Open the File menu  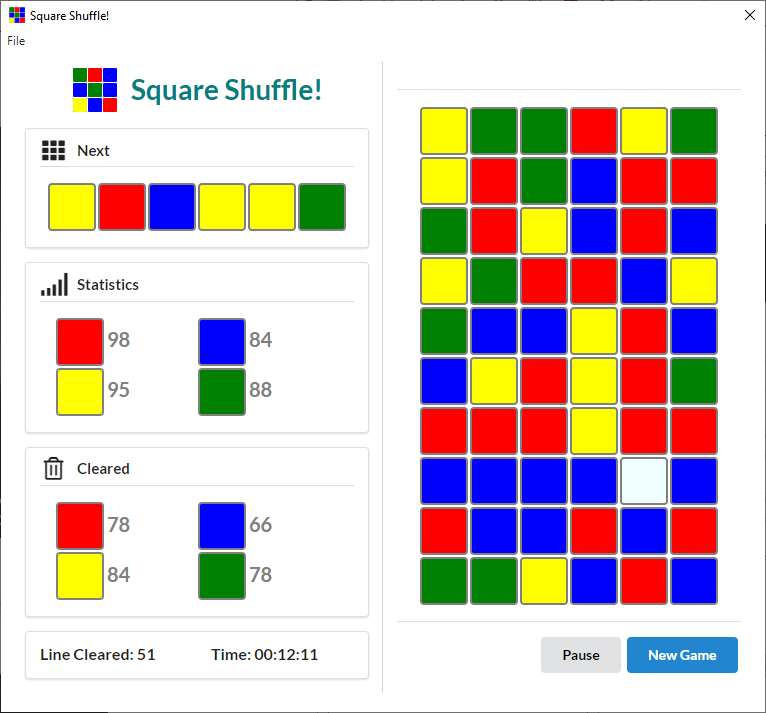coord(16,41)
